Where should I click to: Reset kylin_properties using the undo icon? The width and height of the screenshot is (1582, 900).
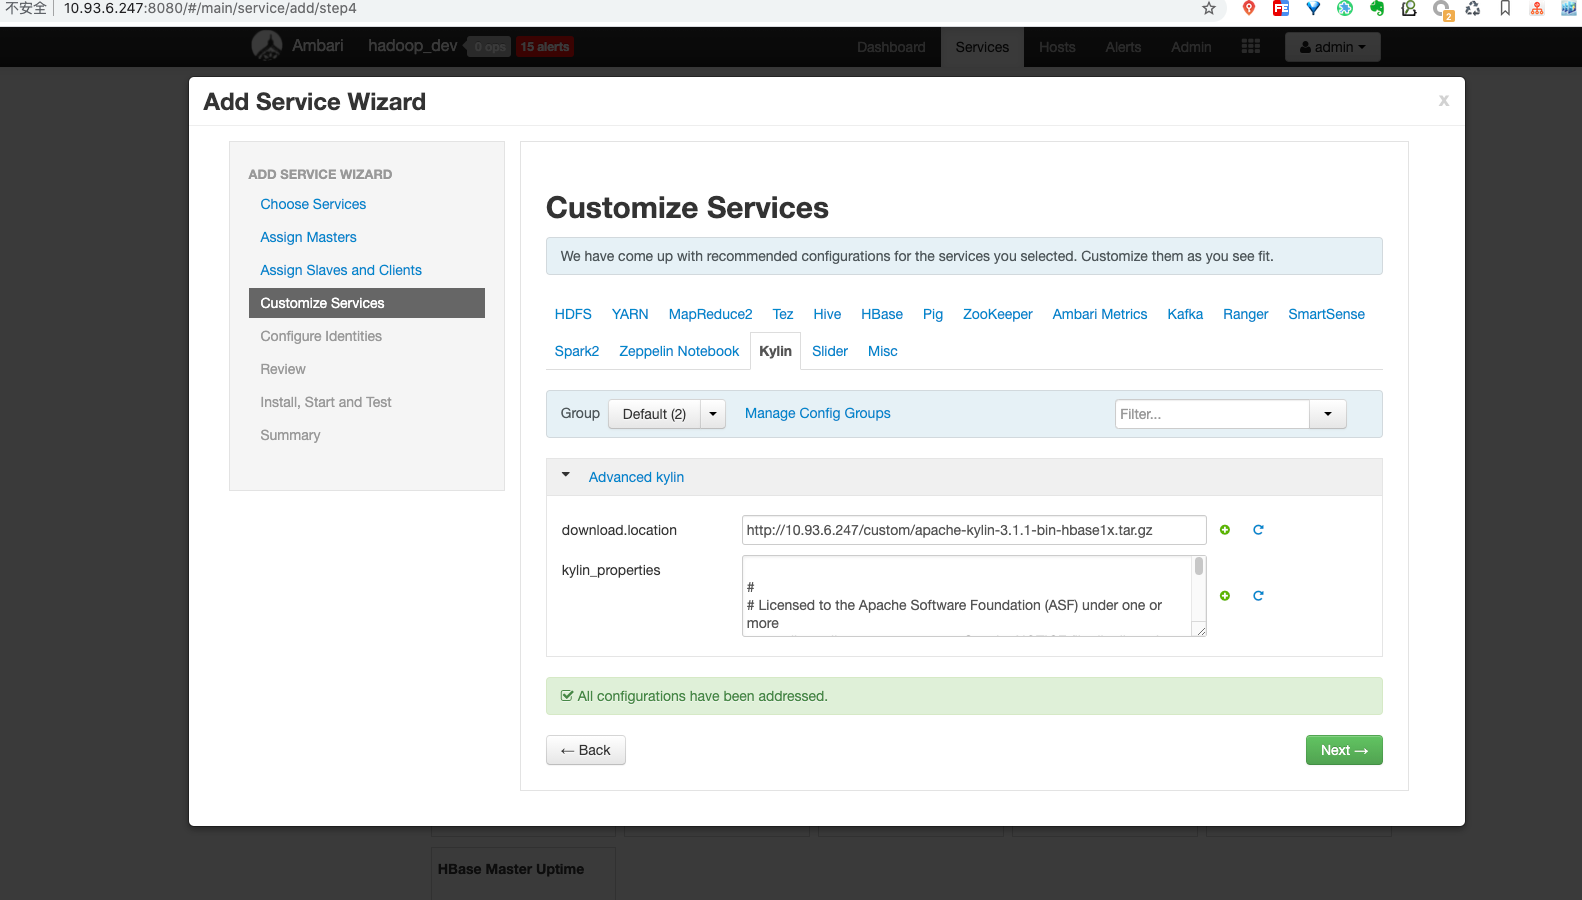point(1258,596)
